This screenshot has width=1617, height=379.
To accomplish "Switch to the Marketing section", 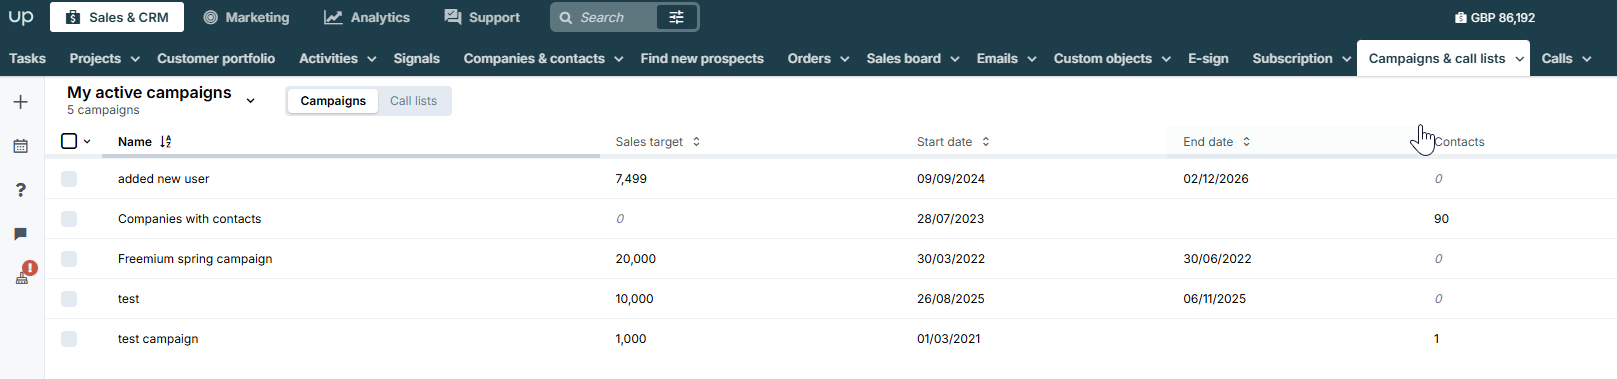I will [246, 17].
